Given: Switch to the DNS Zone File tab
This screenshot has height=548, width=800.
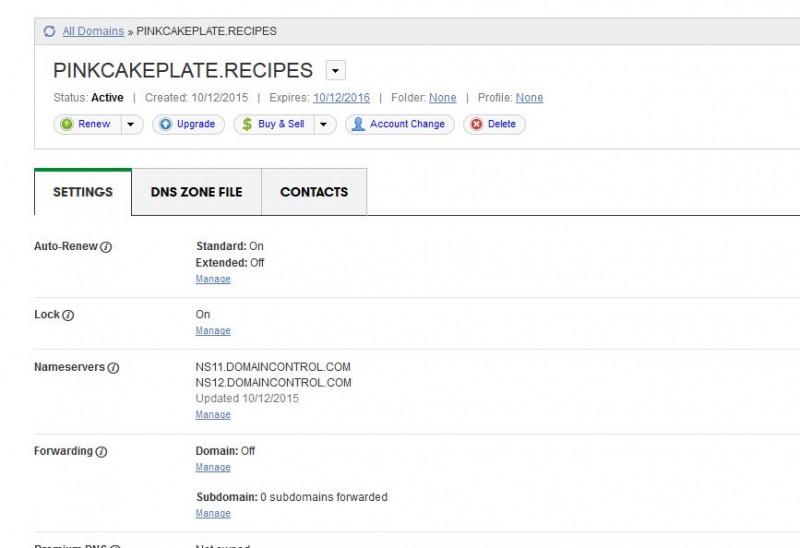Looking at the screenshot, I should click(196, 192).
